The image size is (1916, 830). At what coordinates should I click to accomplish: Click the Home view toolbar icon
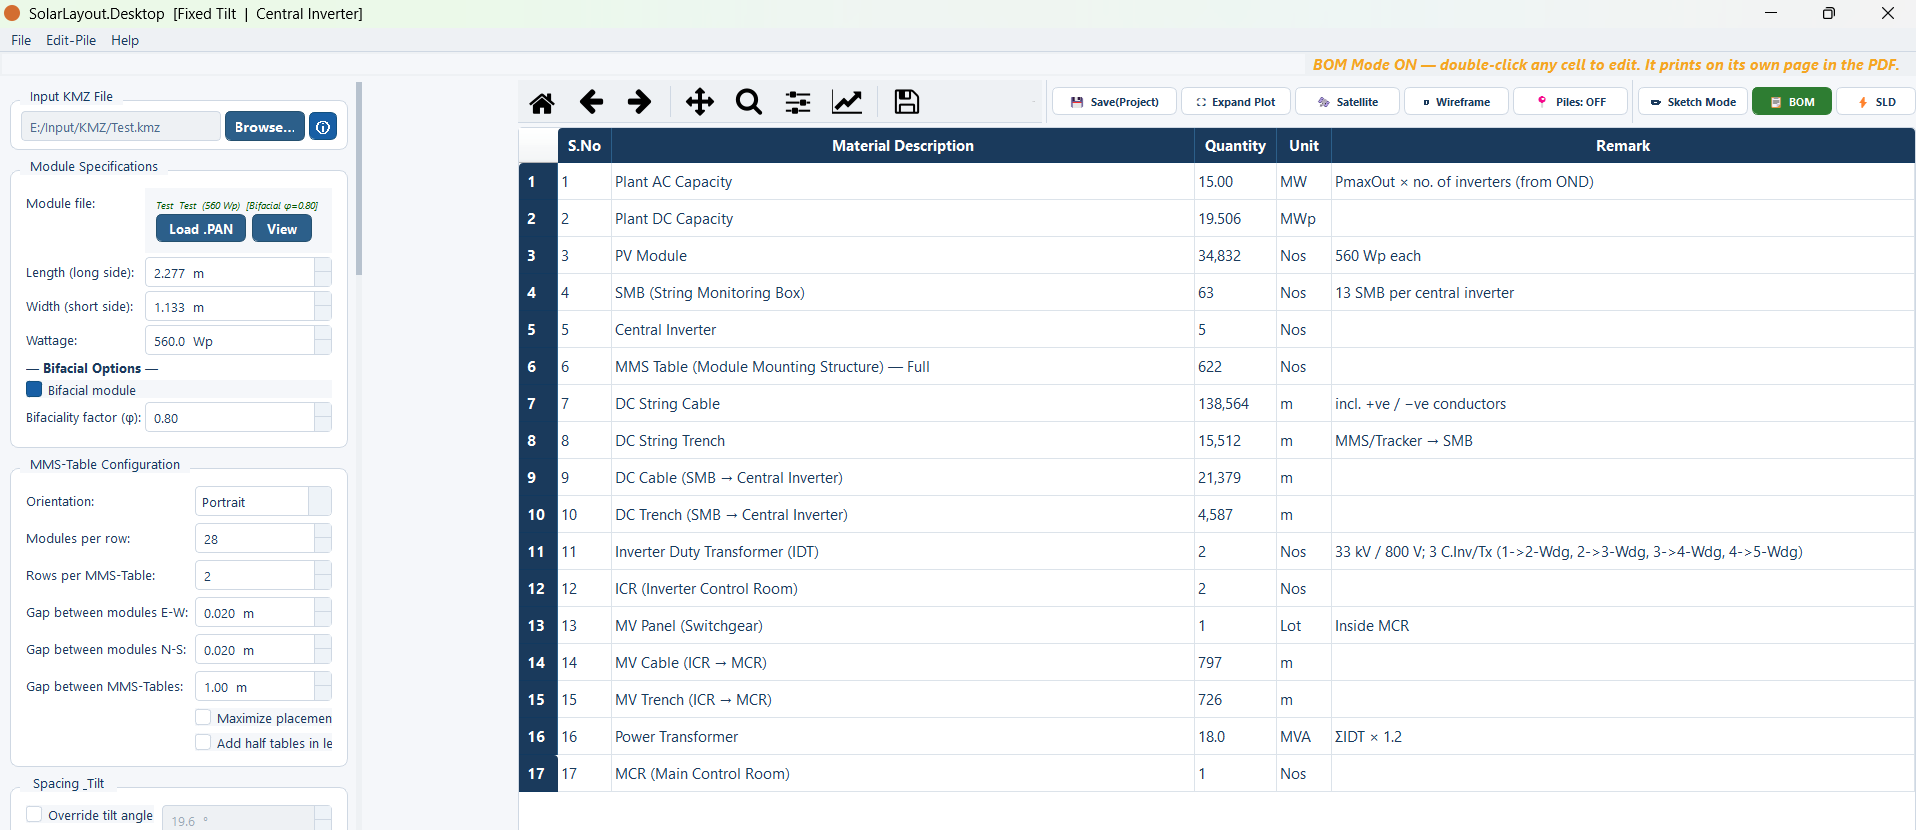[542, 102]
